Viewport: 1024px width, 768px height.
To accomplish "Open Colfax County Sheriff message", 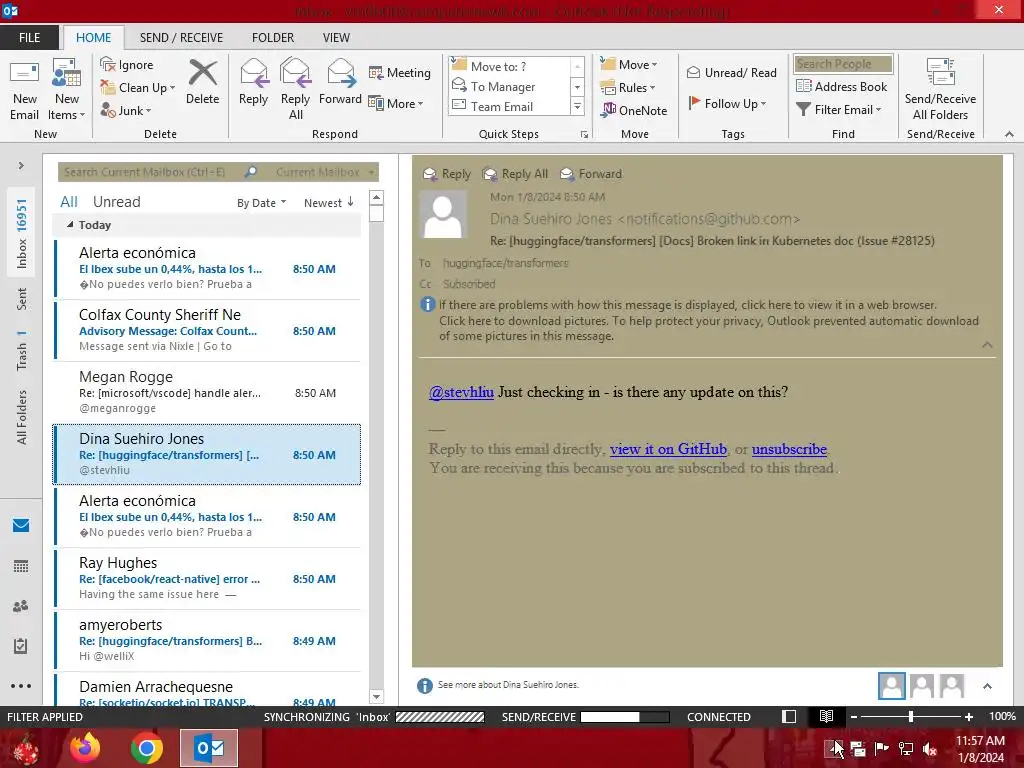I will [x=207, y=330].
